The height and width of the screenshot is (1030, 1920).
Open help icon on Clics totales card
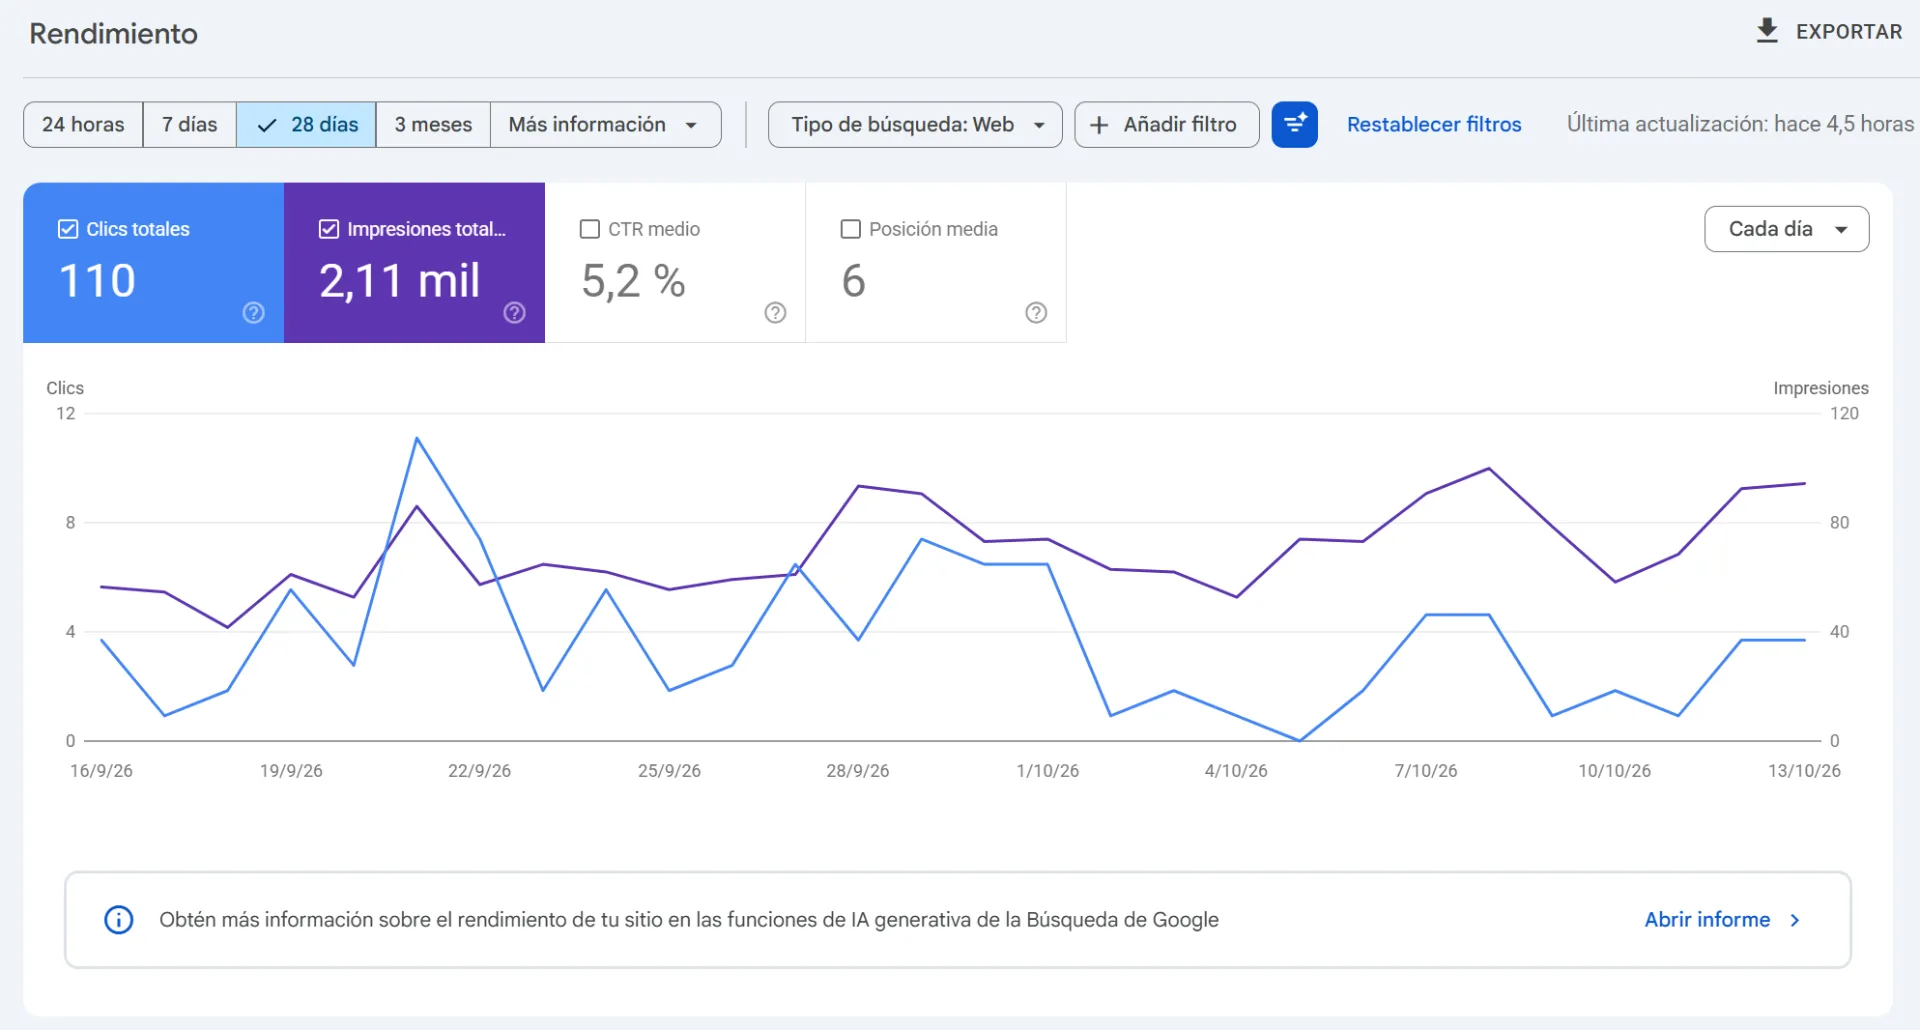254,313
